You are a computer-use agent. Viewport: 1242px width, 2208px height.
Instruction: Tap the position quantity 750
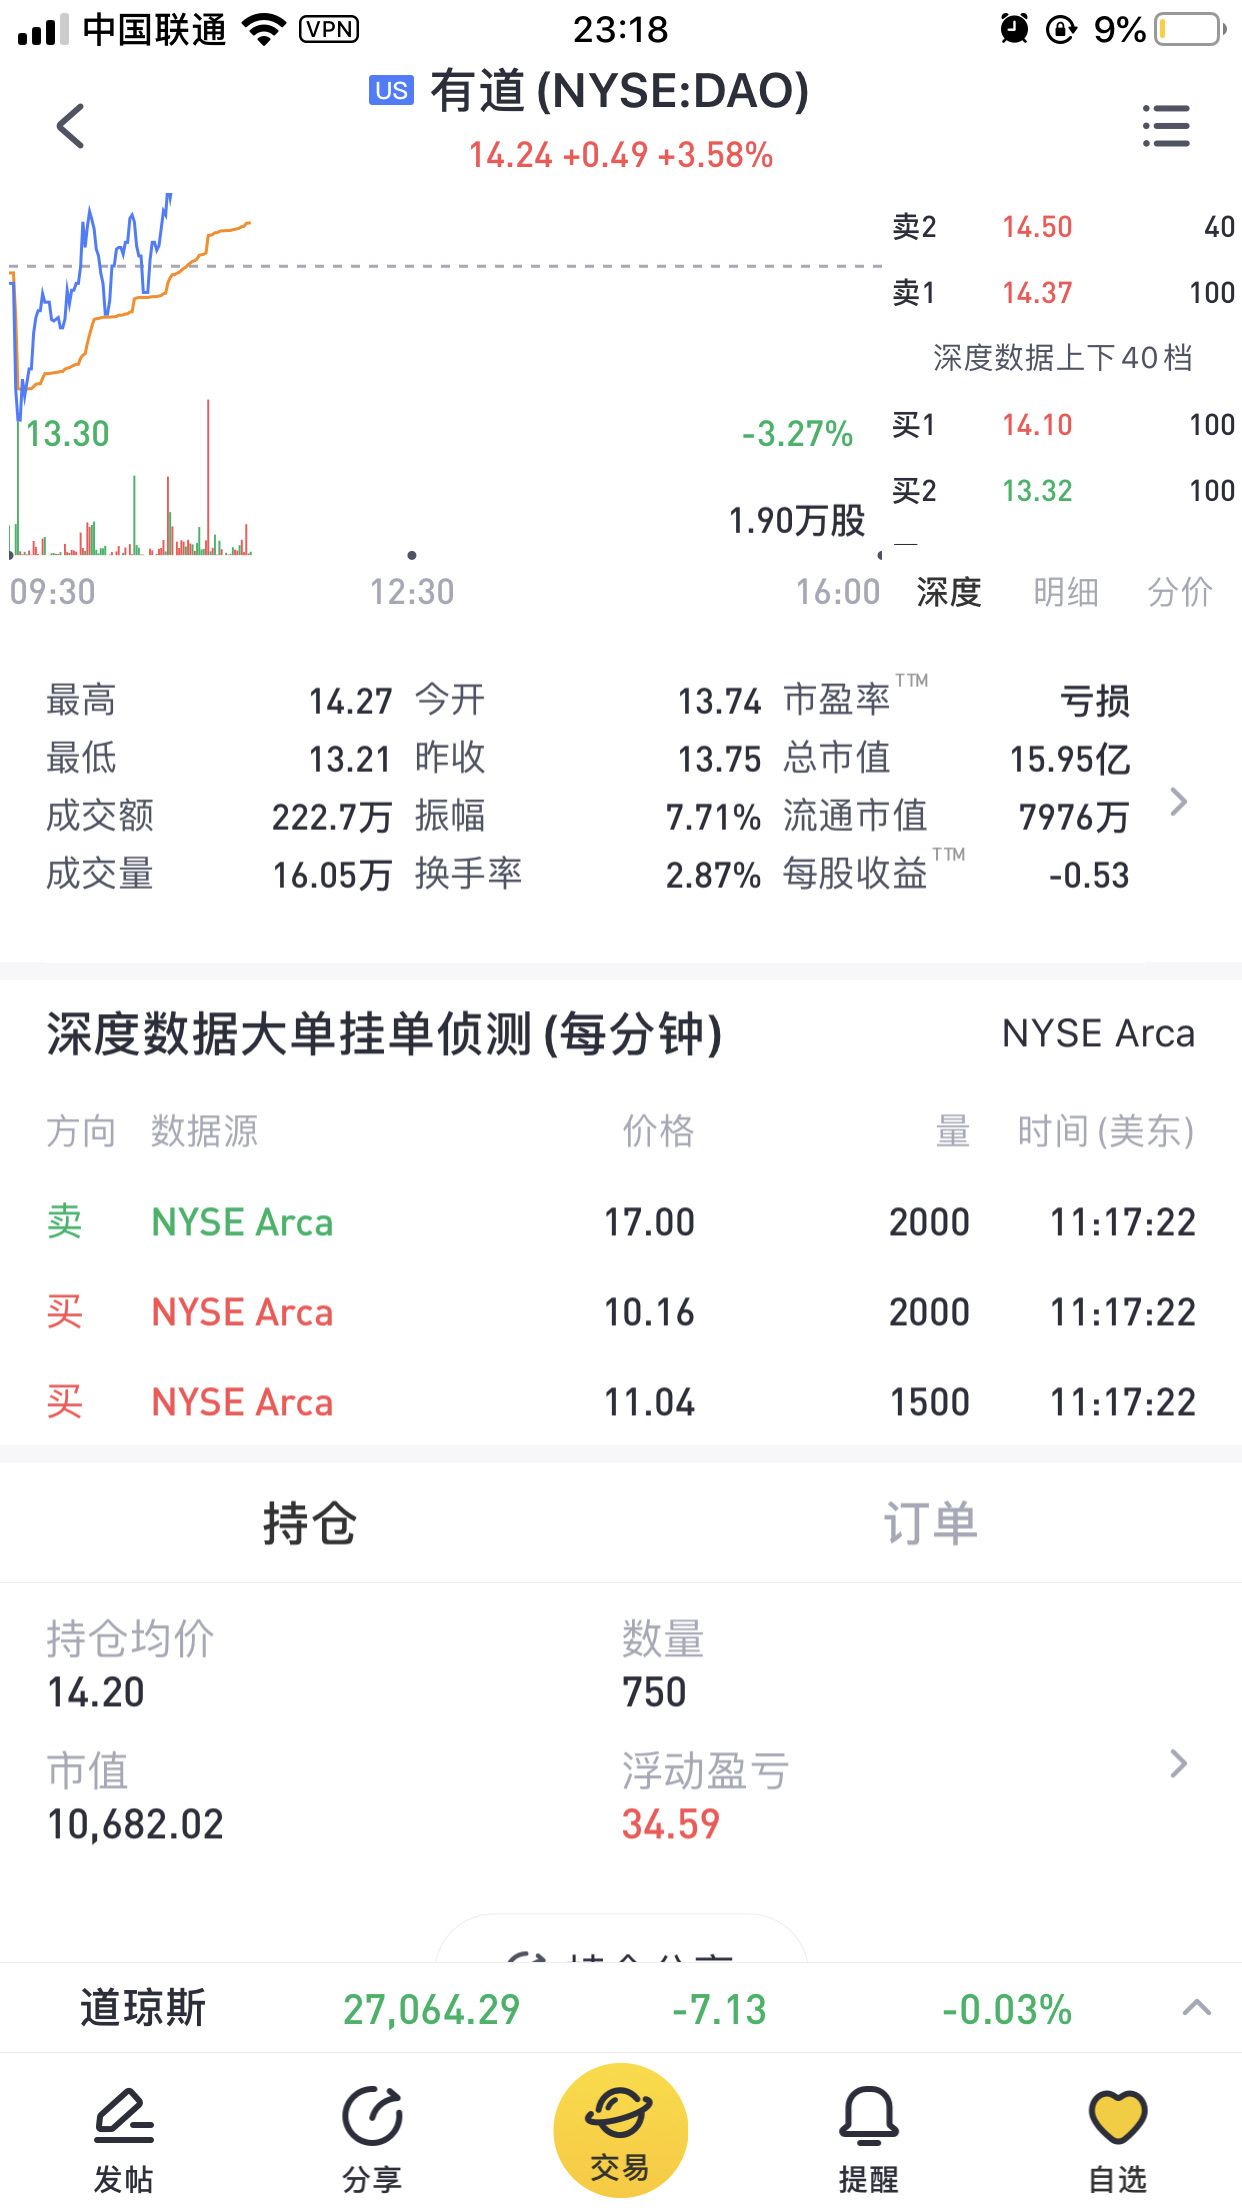tap(654, 1692)
